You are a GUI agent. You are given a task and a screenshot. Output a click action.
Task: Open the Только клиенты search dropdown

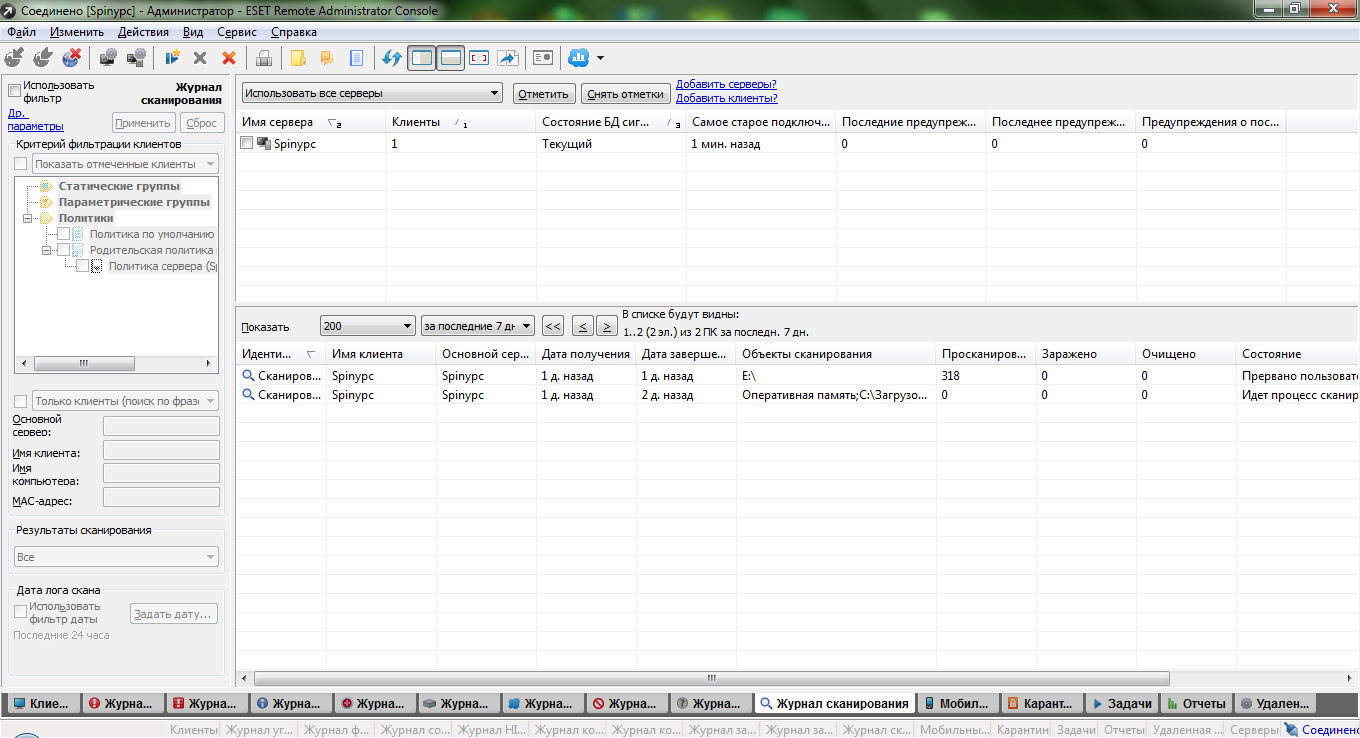125,401
